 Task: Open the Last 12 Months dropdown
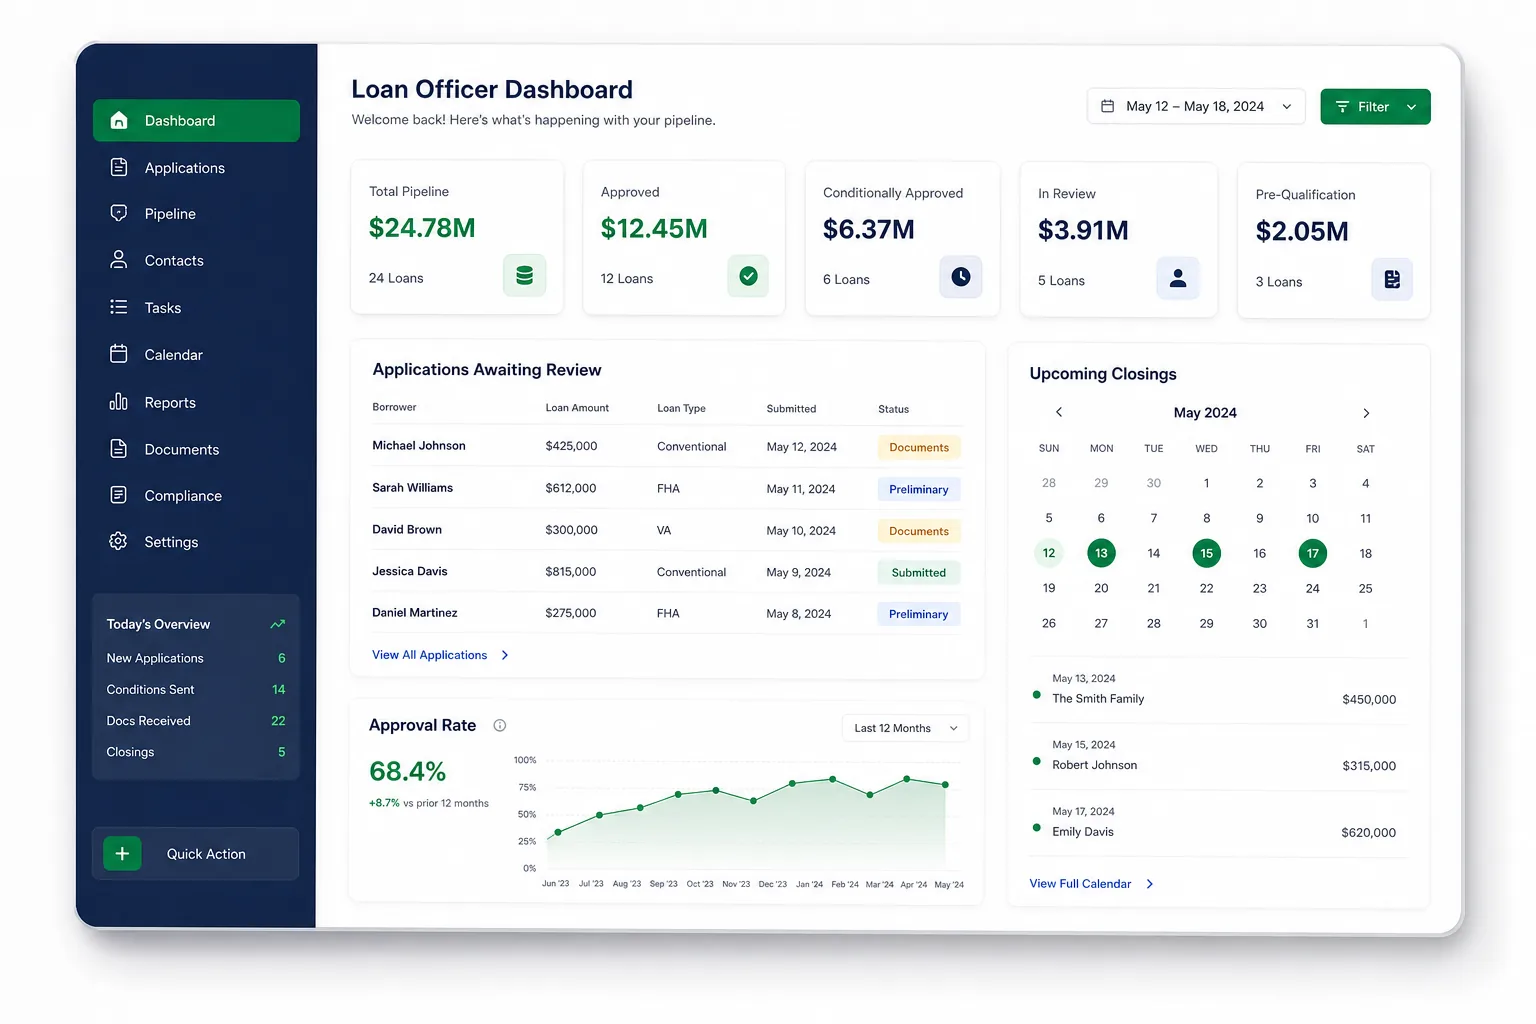pyautogui.click(x=905, y=728)
